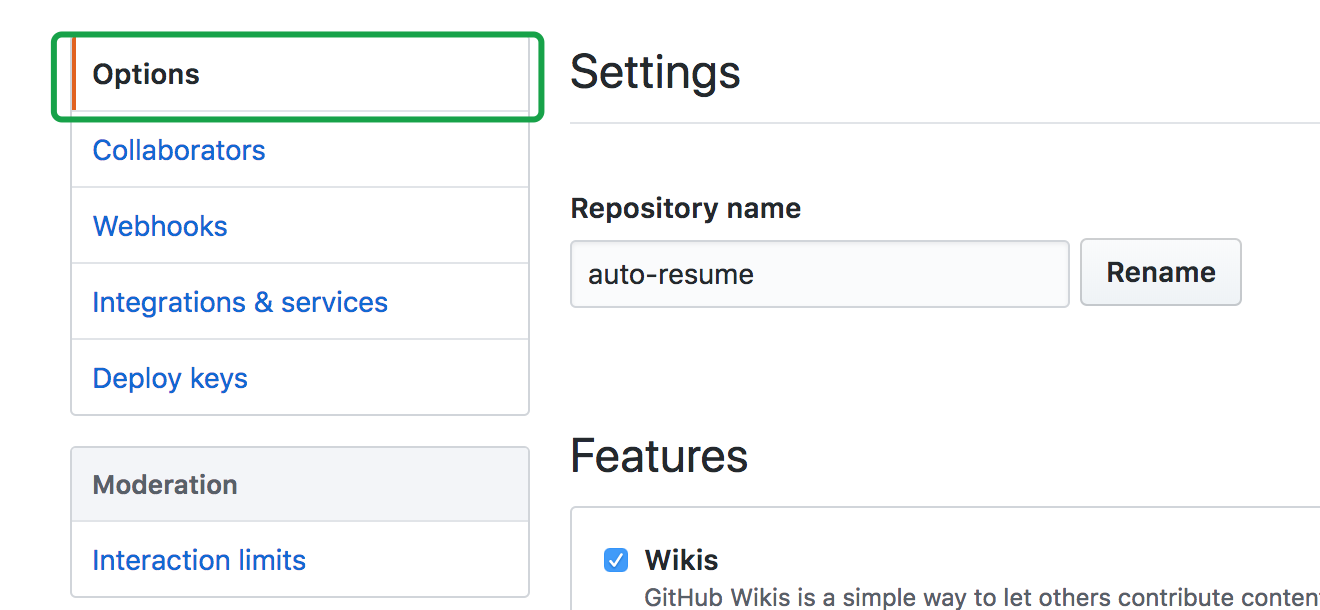Open the Options settings tab
This screenshot has width=1320, height=610.
(146, 75)
